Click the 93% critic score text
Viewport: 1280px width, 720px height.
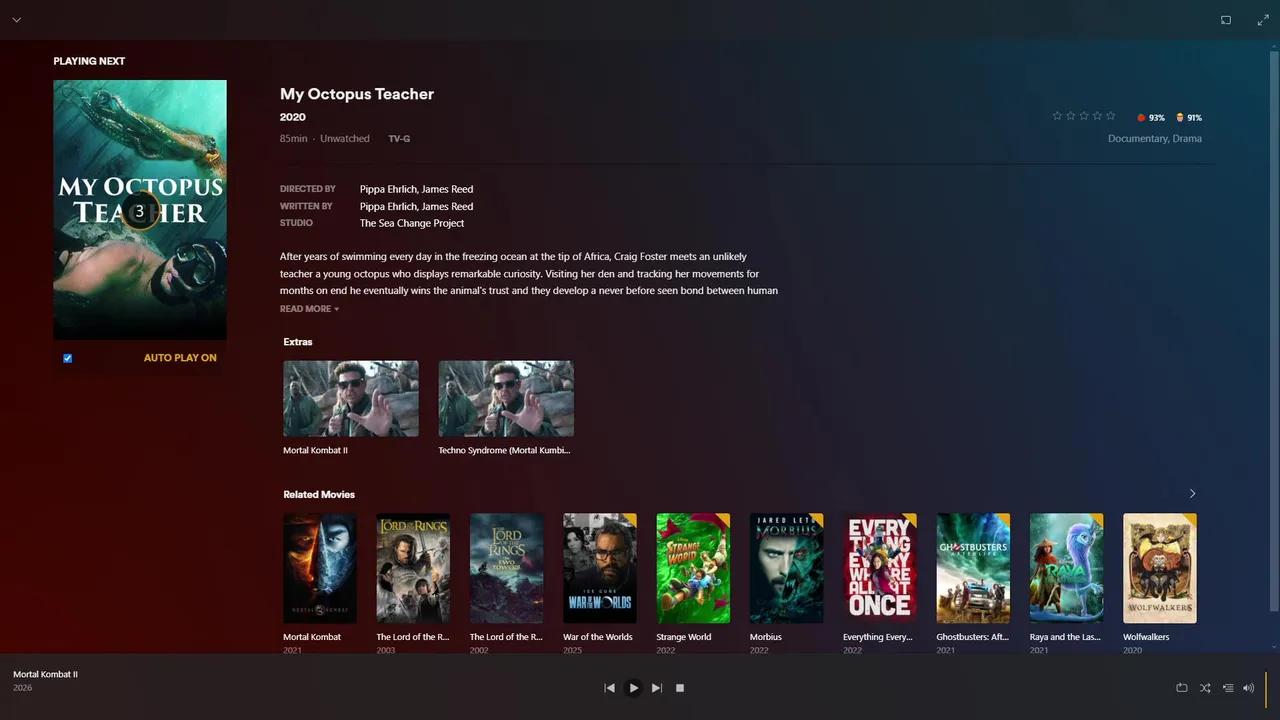[1157, 118]
